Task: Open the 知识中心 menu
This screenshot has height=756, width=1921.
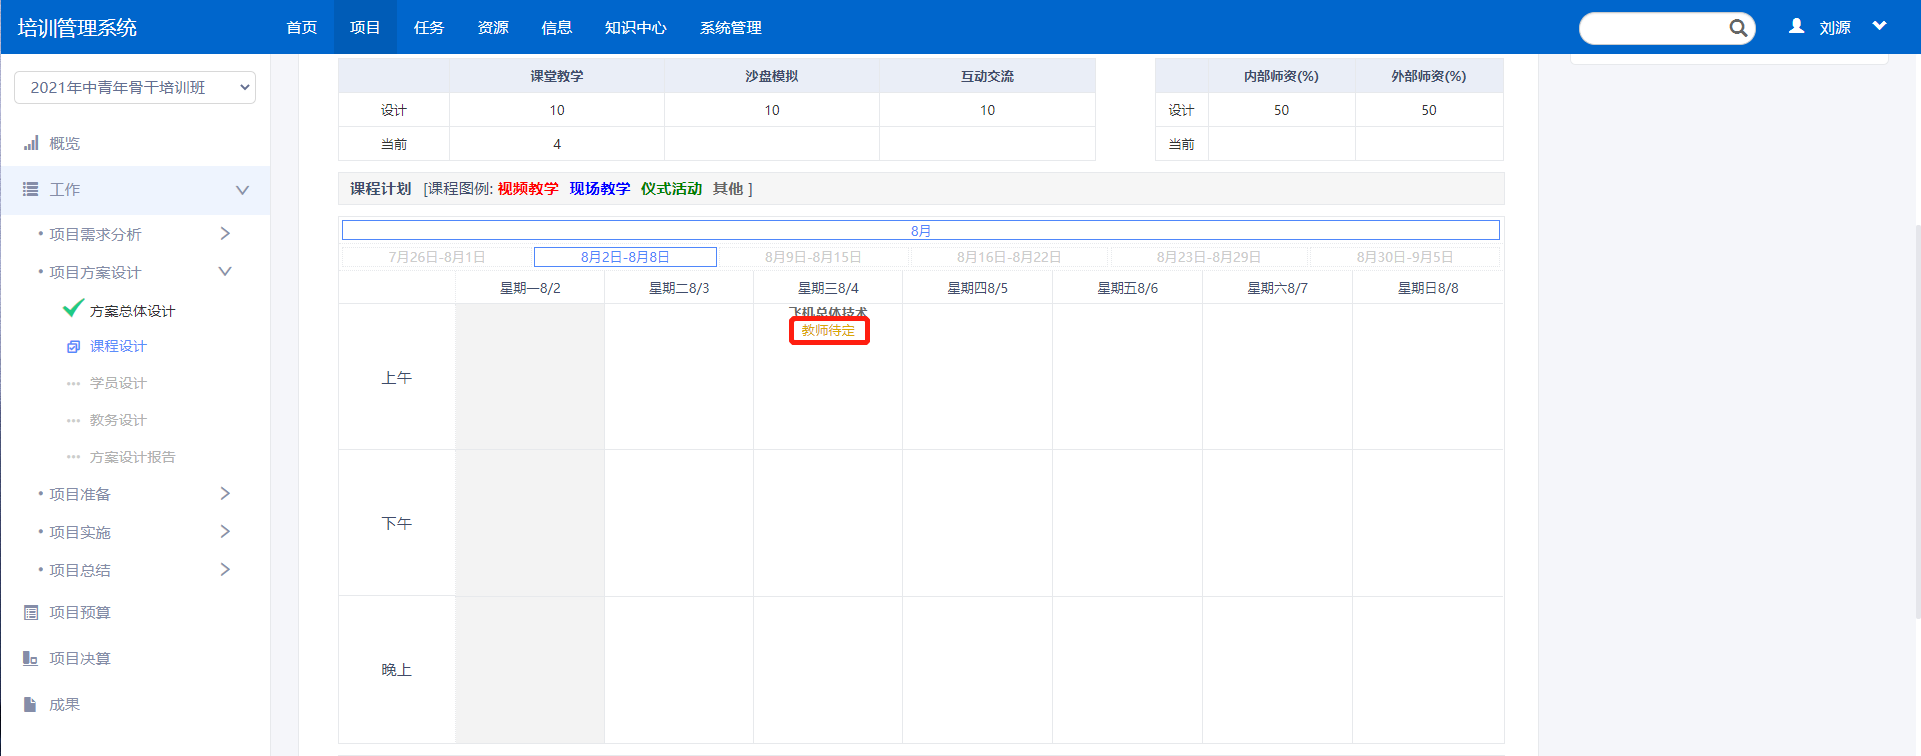Action: [x=636, y=27]
